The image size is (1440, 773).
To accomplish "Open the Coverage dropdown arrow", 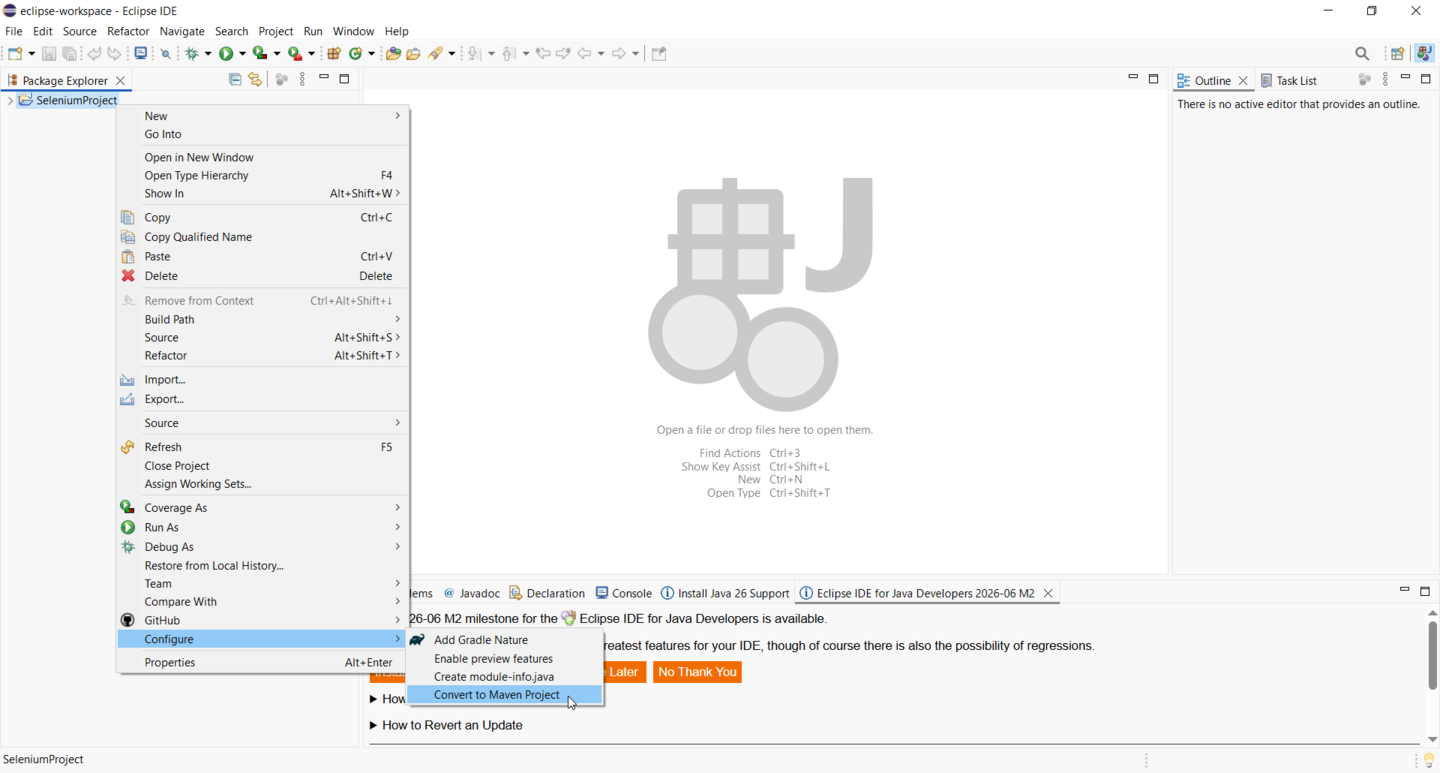I will pyautogui.click(x=276, y=54).
